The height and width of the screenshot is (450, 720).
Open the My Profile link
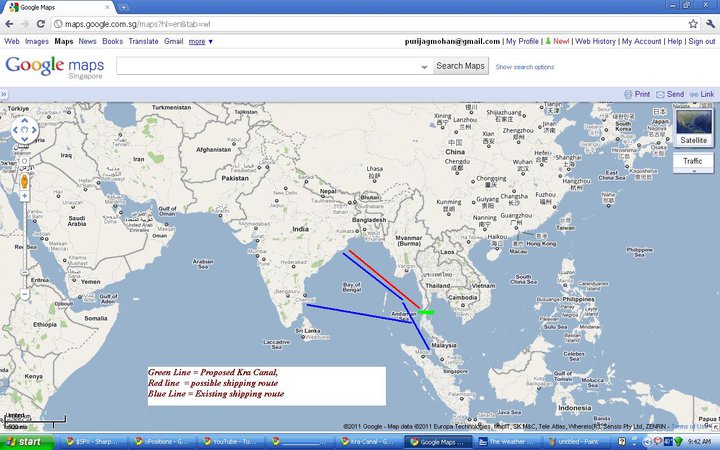click(522, 41)
